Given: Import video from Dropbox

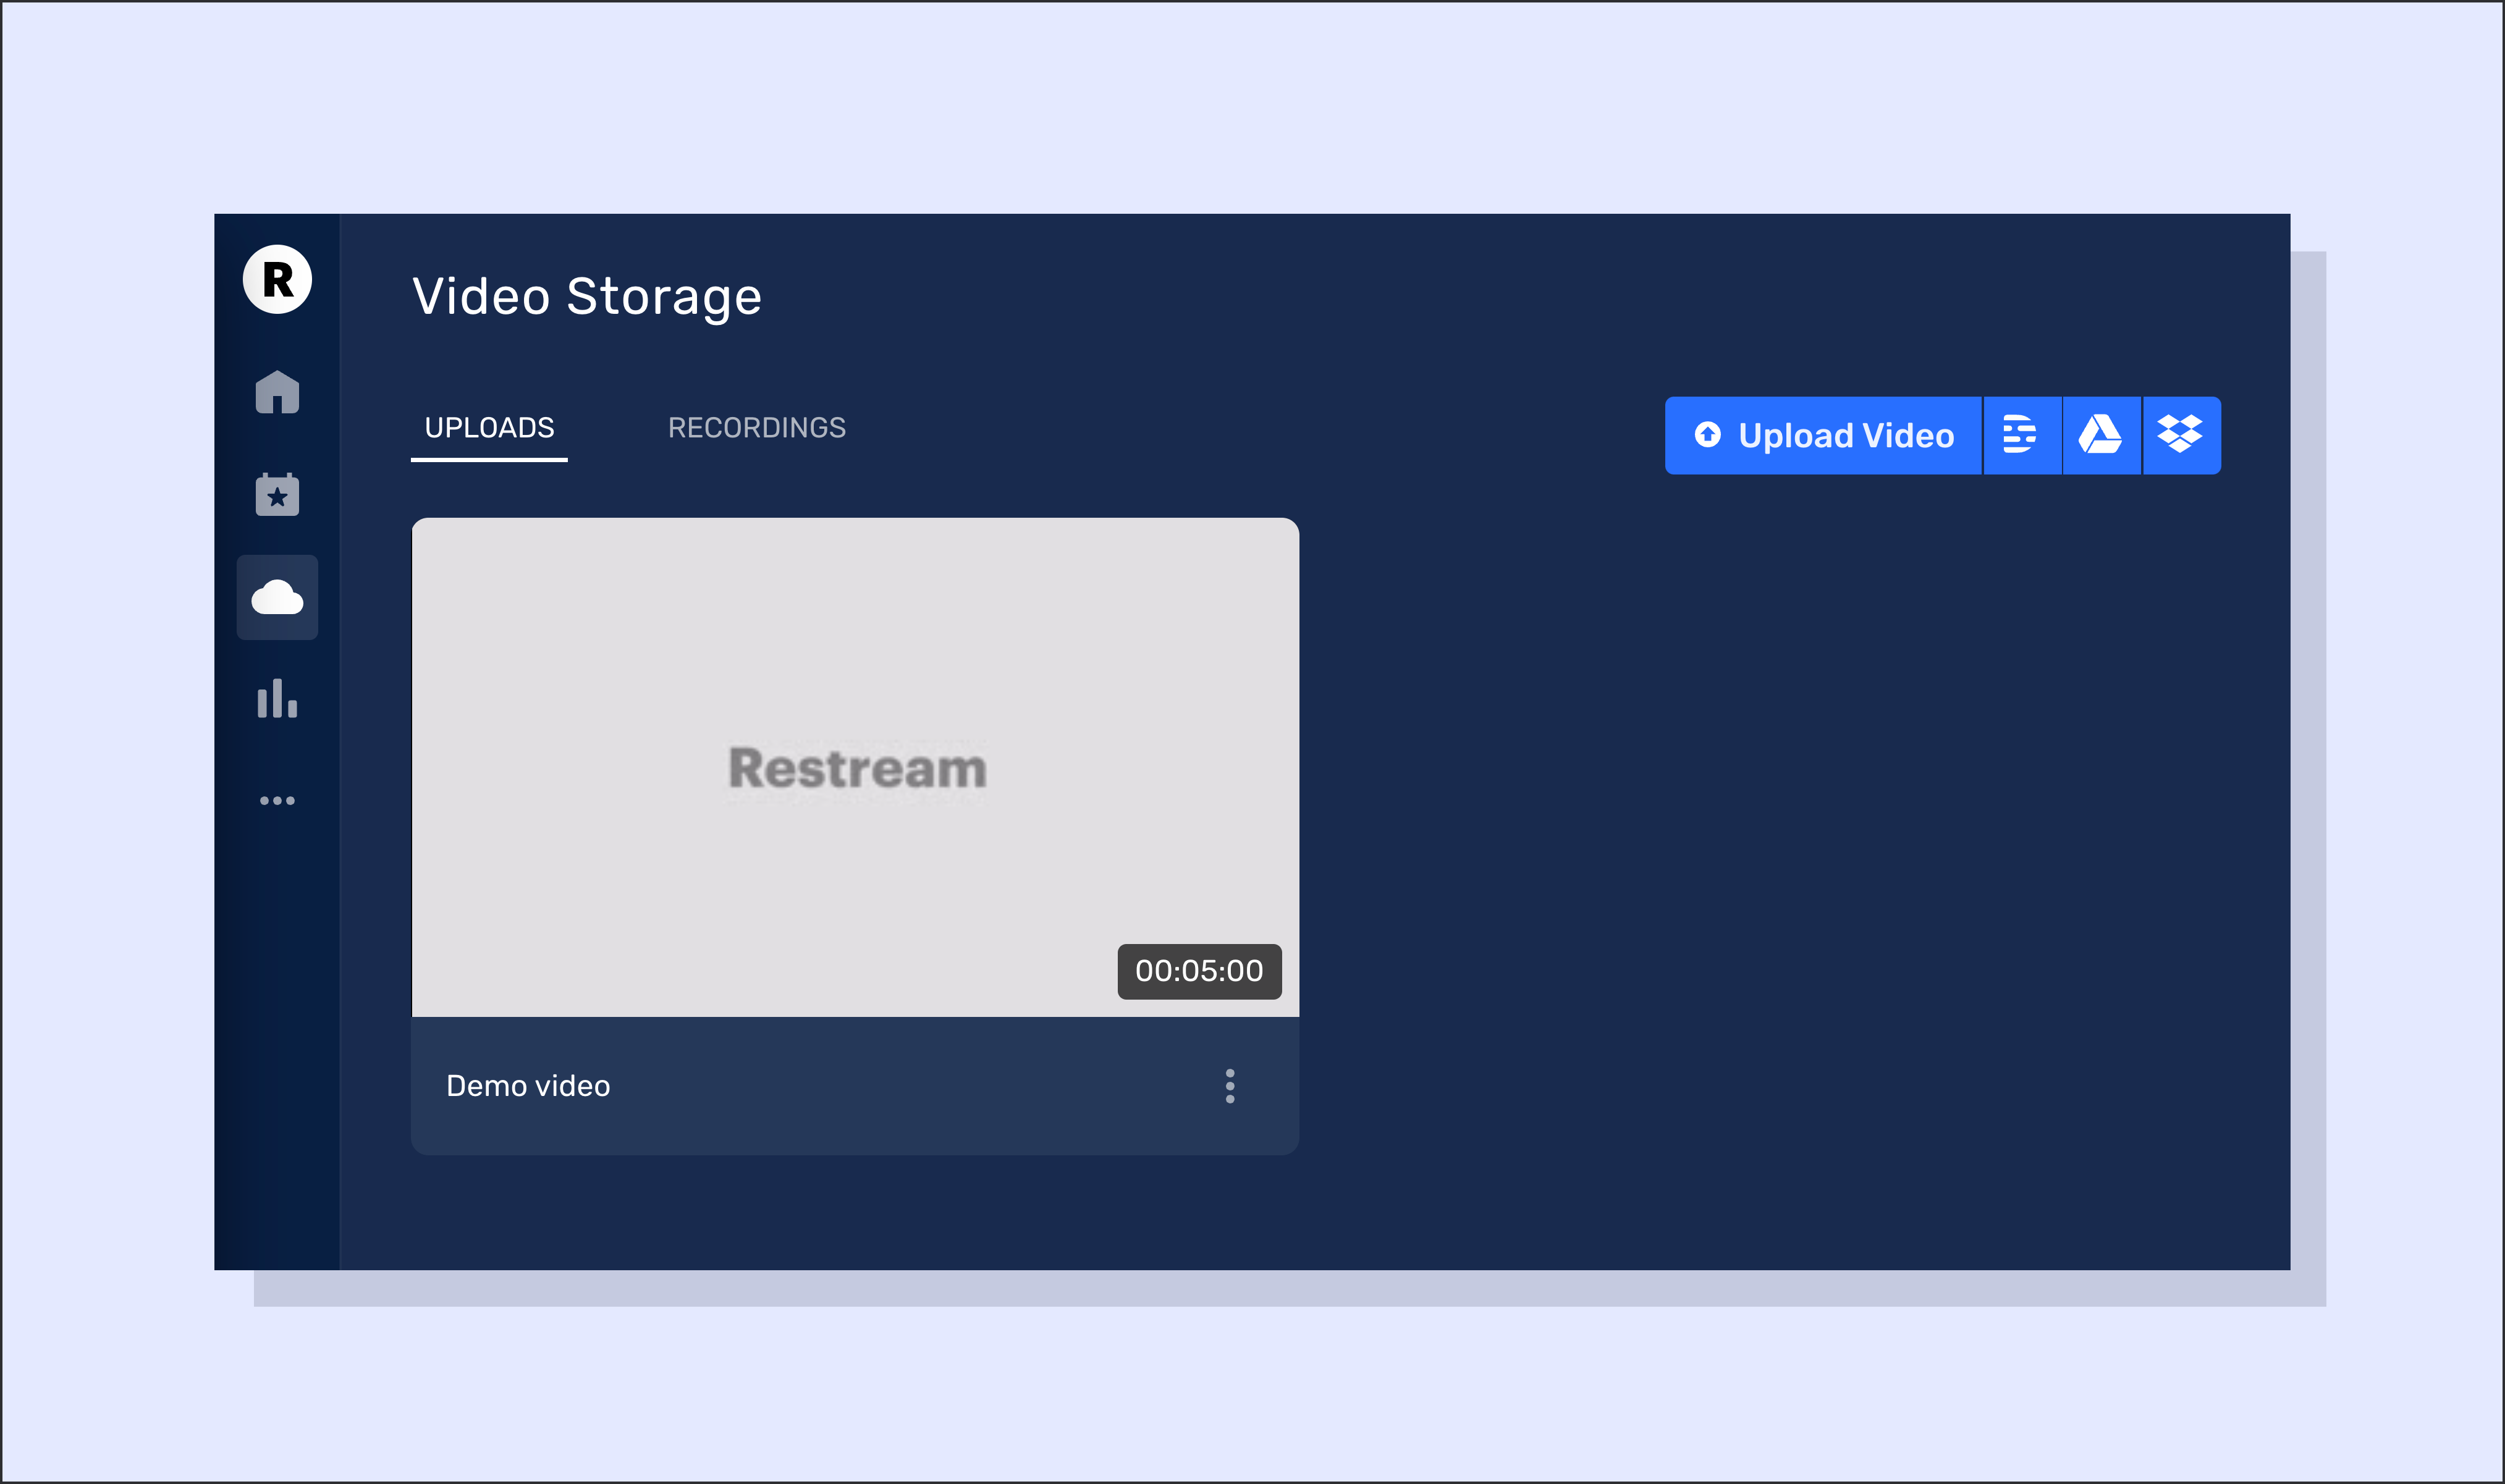Looking at the screenshot, I should click(x=2181, y=435).
